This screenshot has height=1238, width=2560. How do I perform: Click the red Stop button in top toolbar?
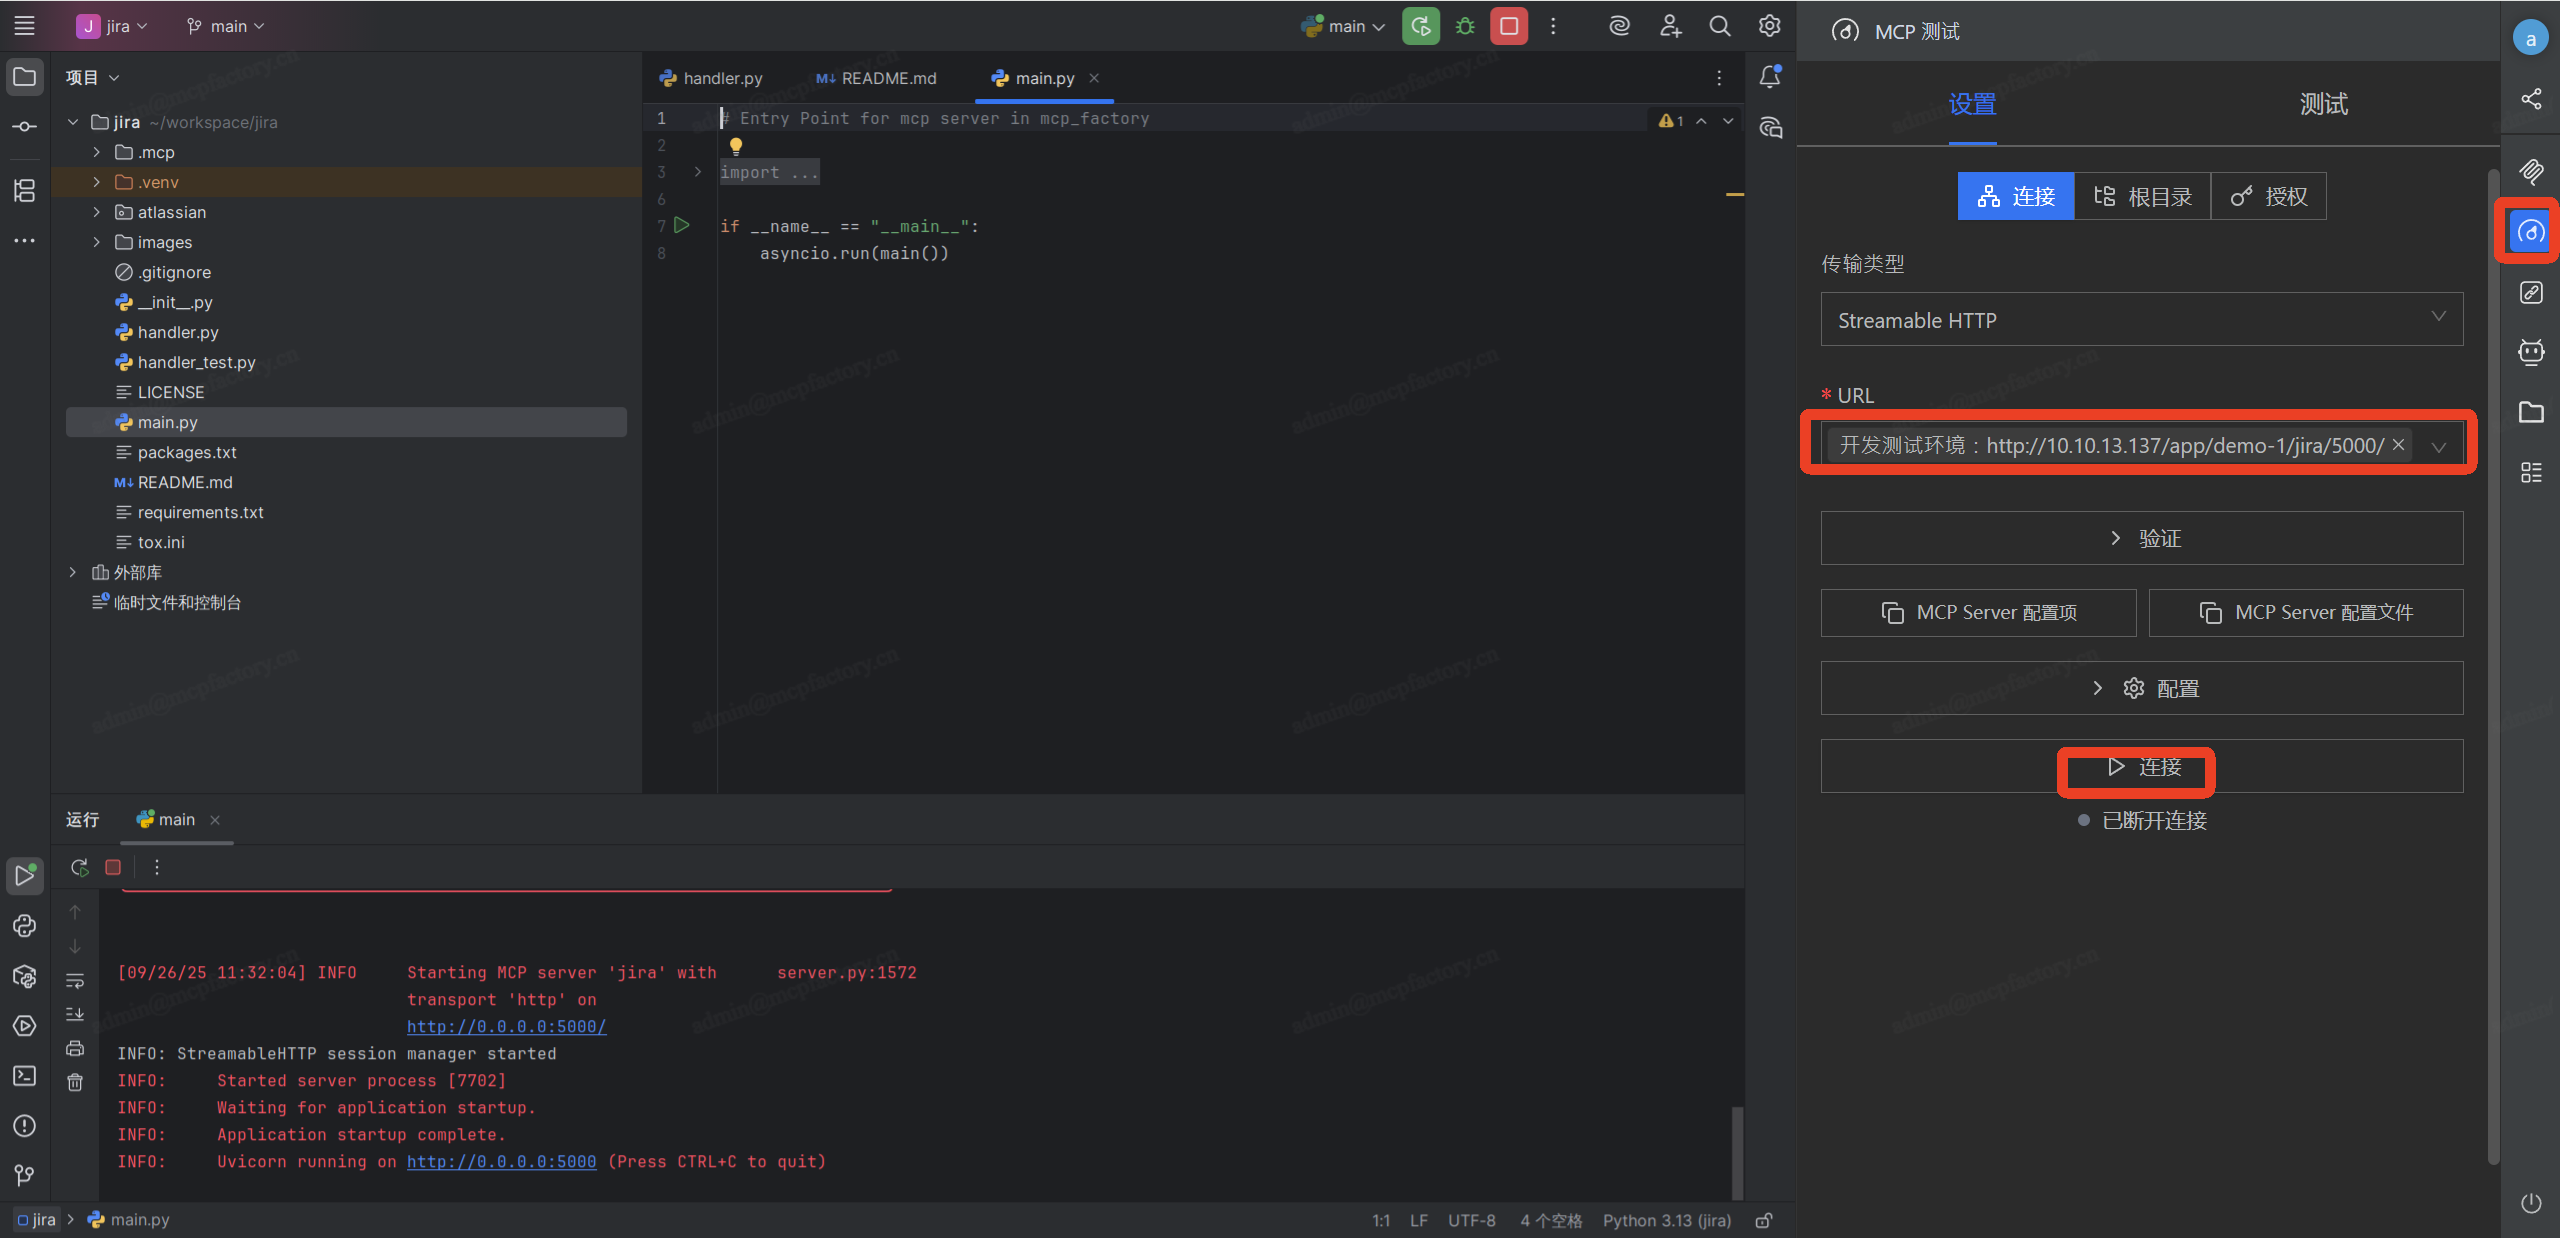click(1509, 26)
